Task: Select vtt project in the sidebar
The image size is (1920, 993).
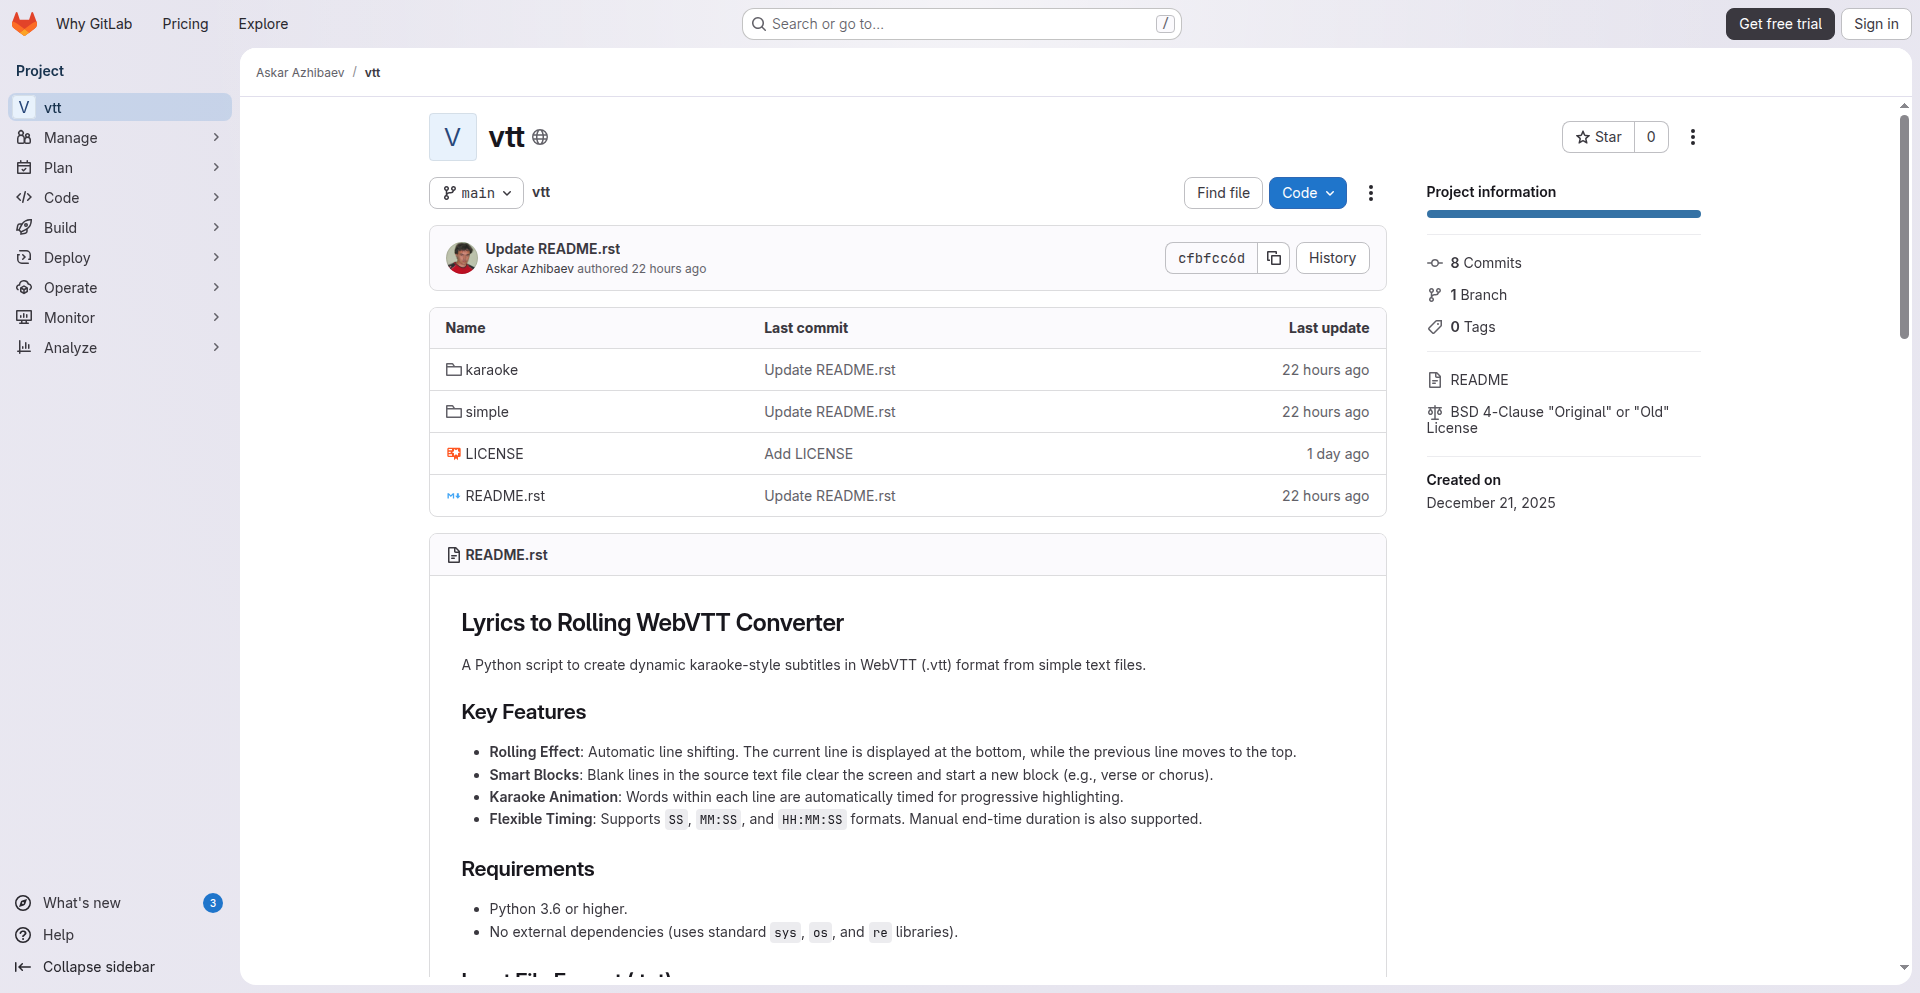Action: click(120, 107)
